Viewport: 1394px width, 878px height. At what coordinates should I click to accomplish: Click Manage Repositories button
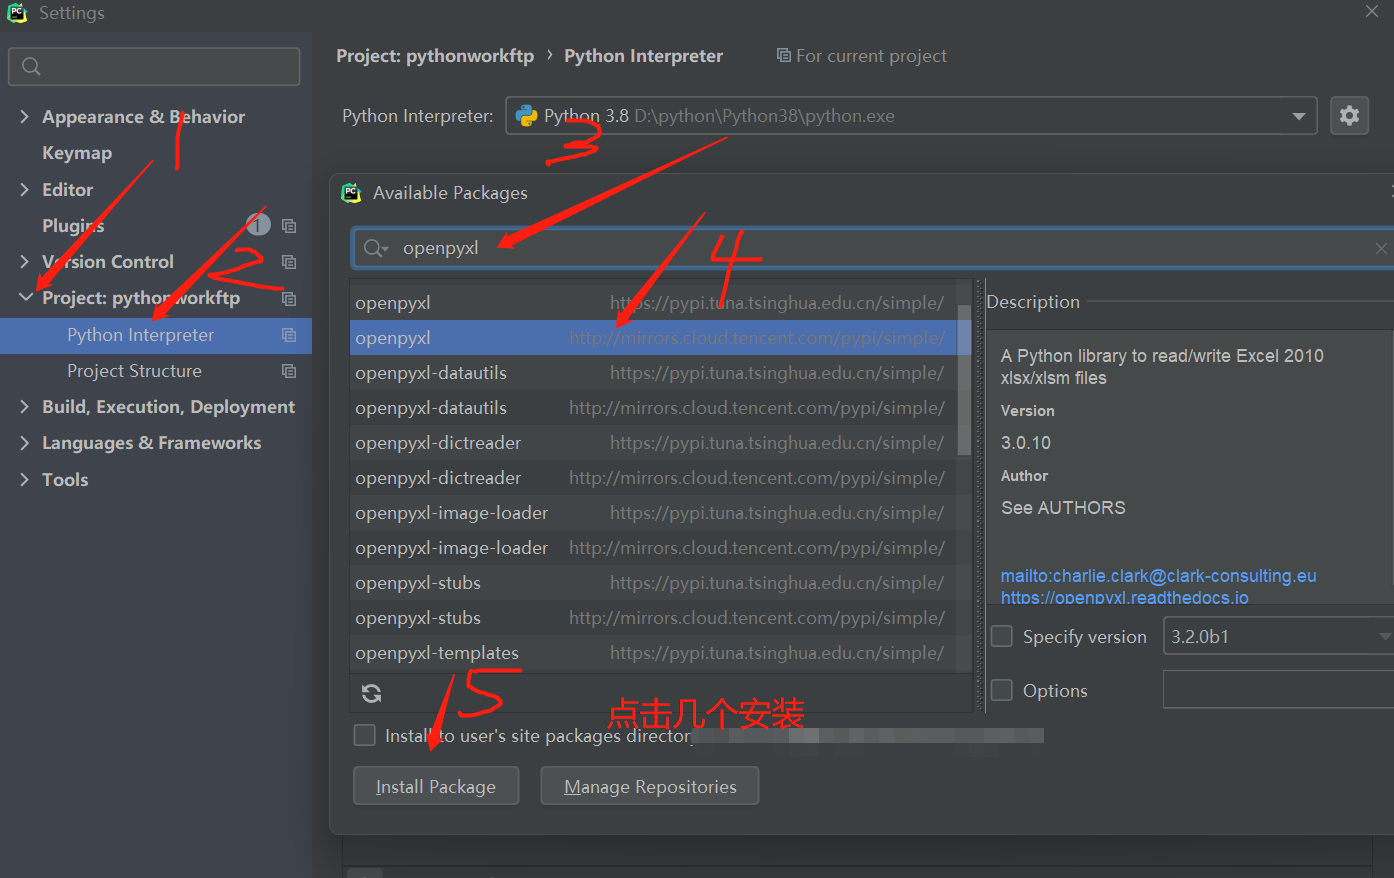click(650, 786)
